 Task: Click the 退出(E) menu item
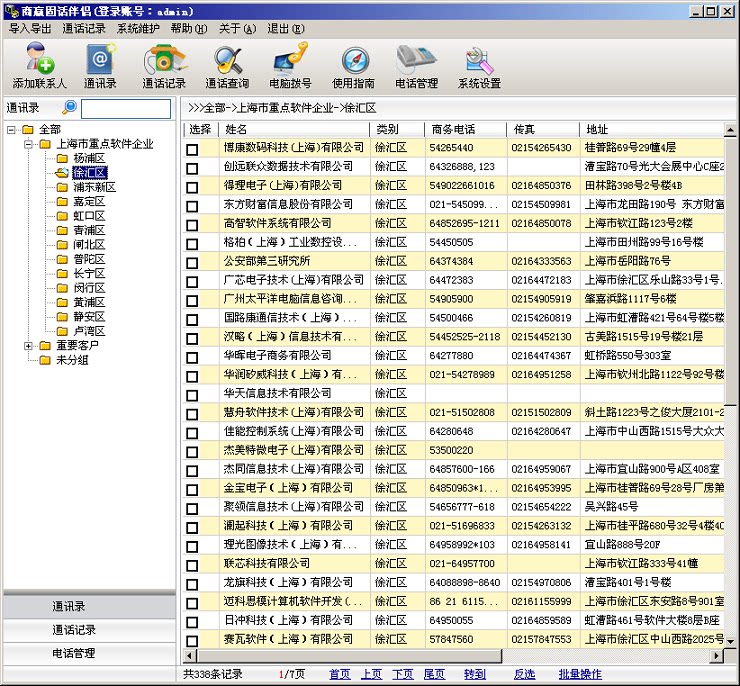click(286, 29)
